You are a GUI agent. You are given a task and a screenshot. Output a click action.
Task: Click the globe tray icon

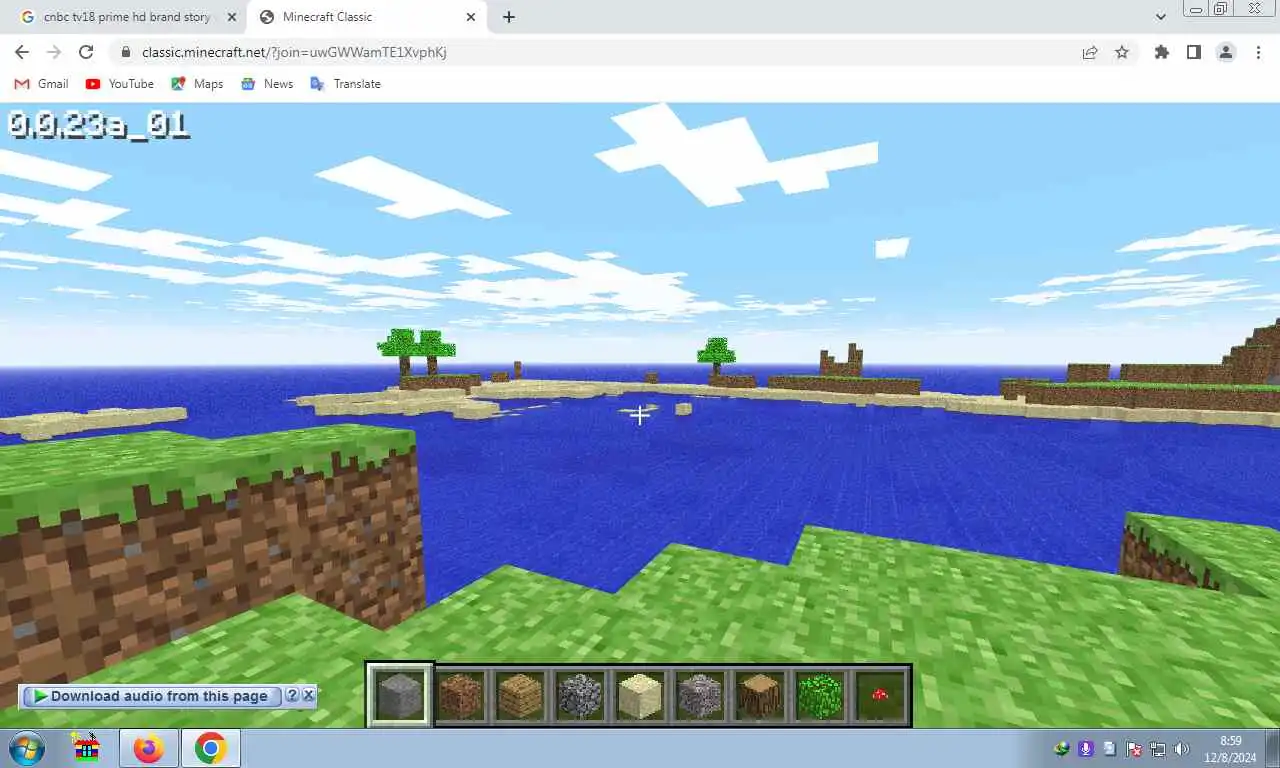point(1062,749)
